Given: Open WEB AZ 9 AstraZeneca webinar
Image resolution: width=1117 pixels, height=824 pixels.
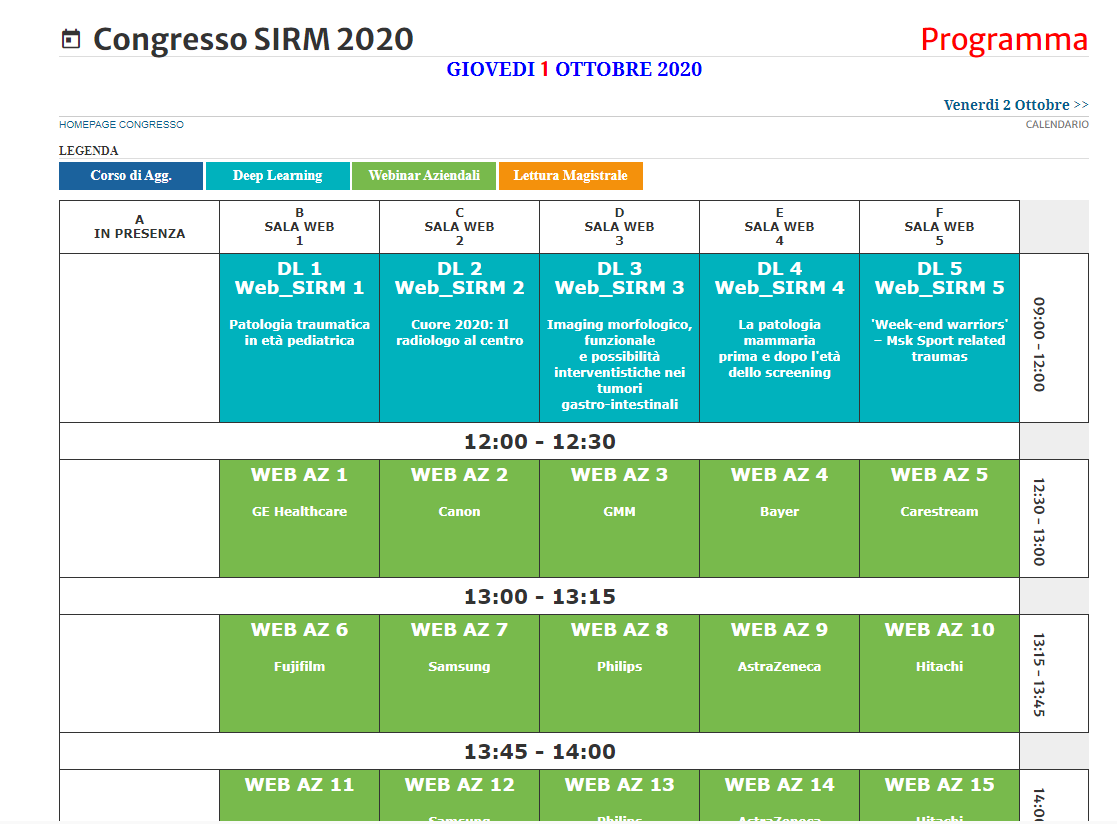Looking at the screenshot, I should [x=779, y=667].
